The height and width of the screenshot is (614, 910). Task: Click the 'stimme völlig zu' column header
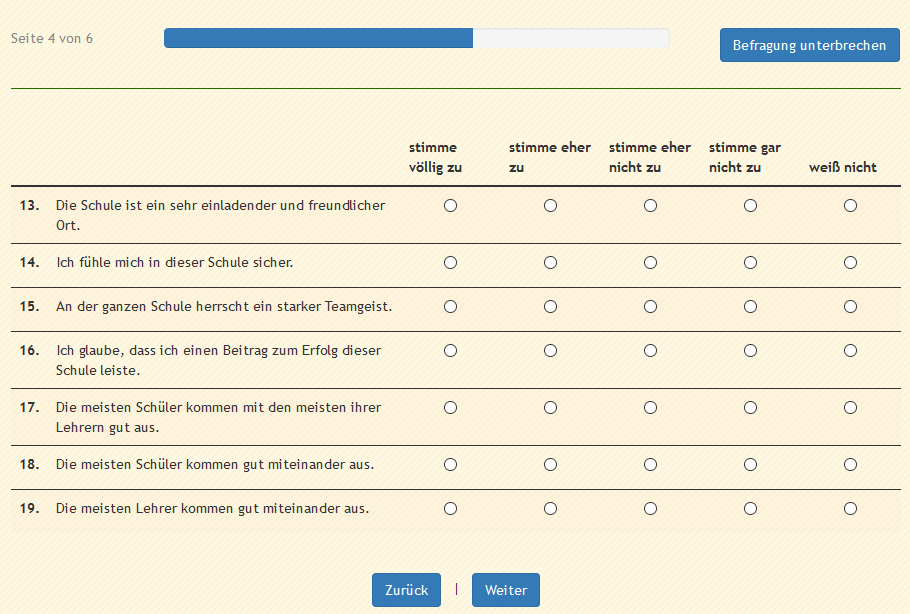point(435,157)
